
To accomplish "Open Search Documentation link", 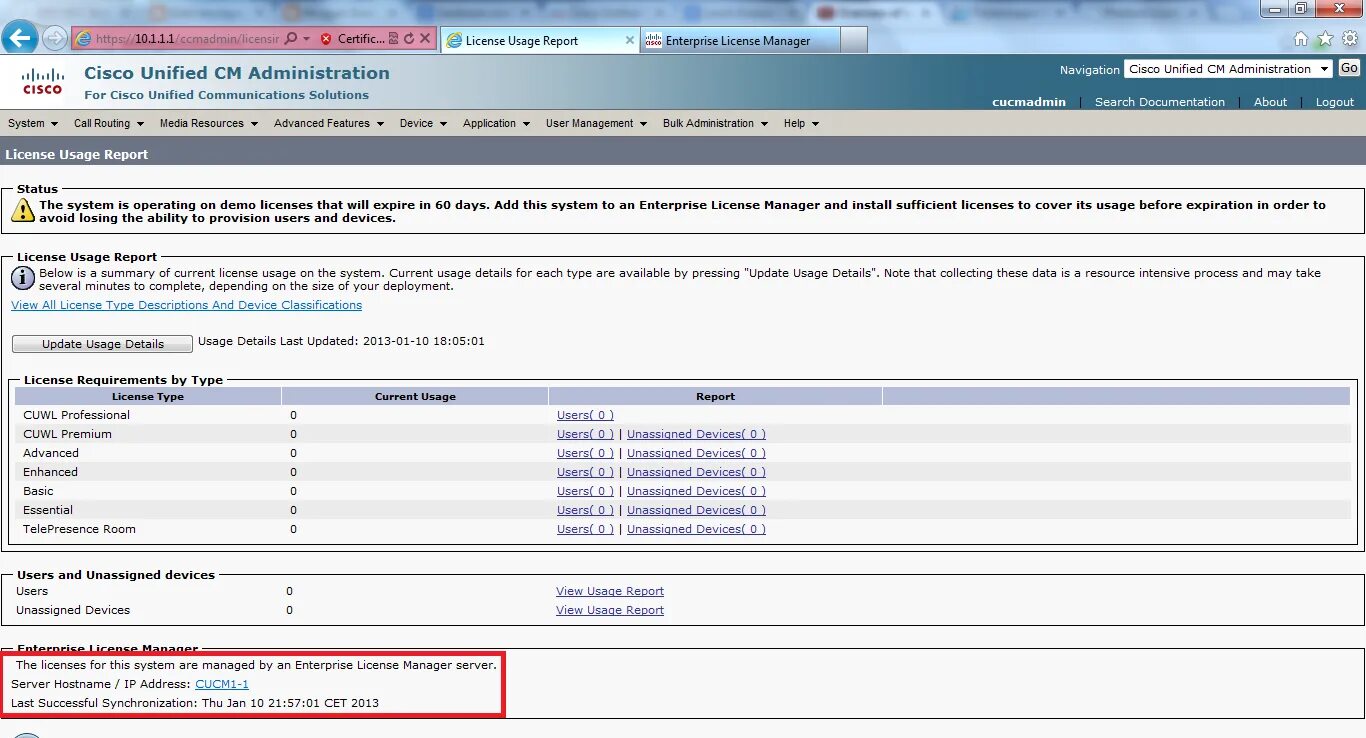I will point(1160,102).
